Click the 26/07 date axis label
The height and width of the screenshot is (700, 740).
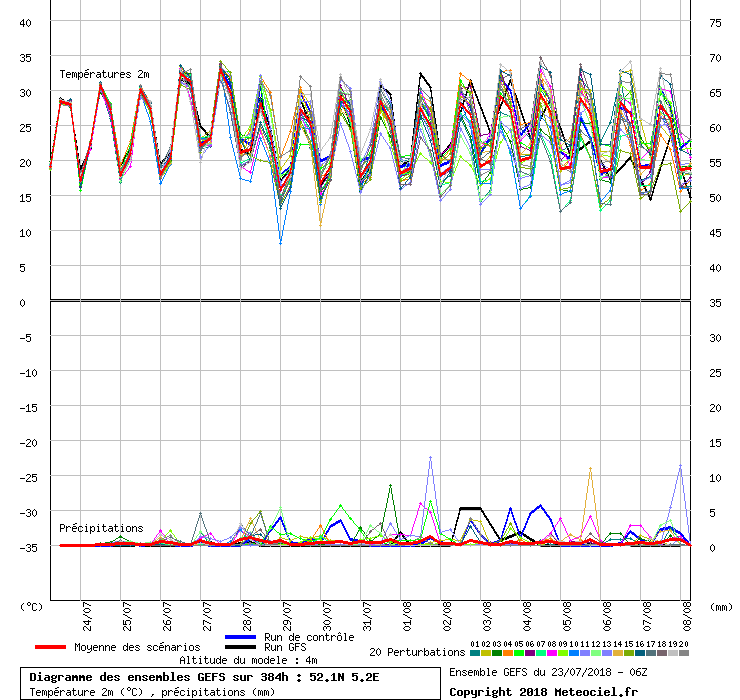tap(168, 616)
